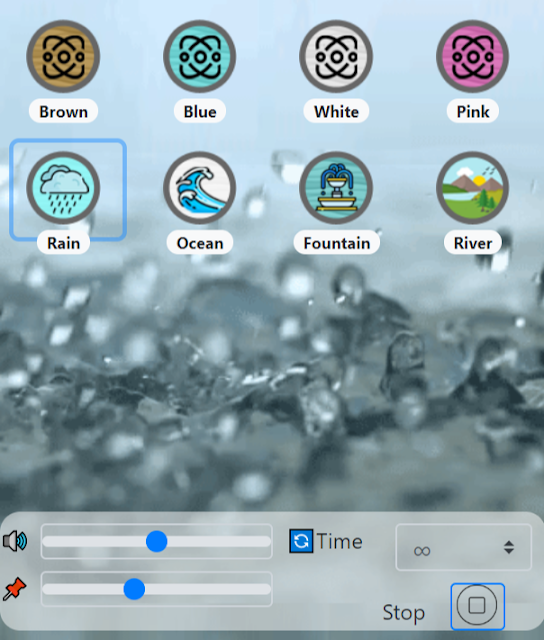Select the Ocean wave sound icon
The image size is (544, 640).
pos(200,188)
